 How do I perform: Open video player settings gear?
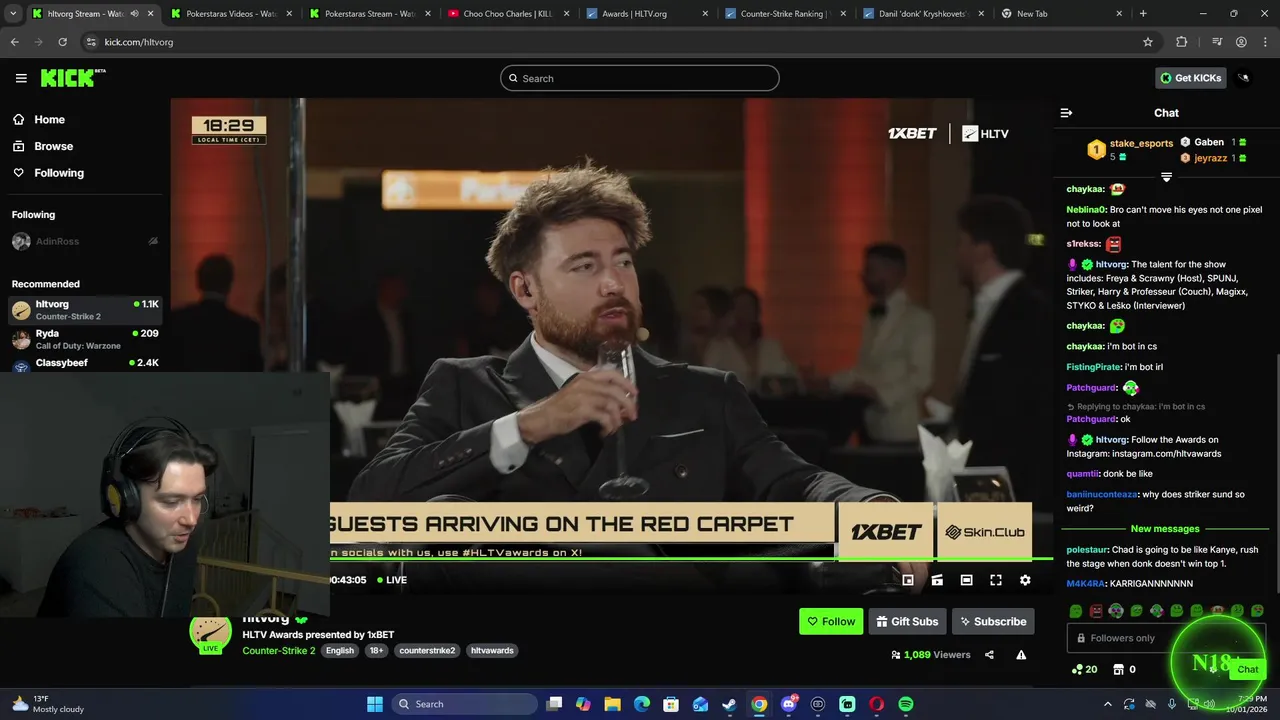tap(1025, 580)
